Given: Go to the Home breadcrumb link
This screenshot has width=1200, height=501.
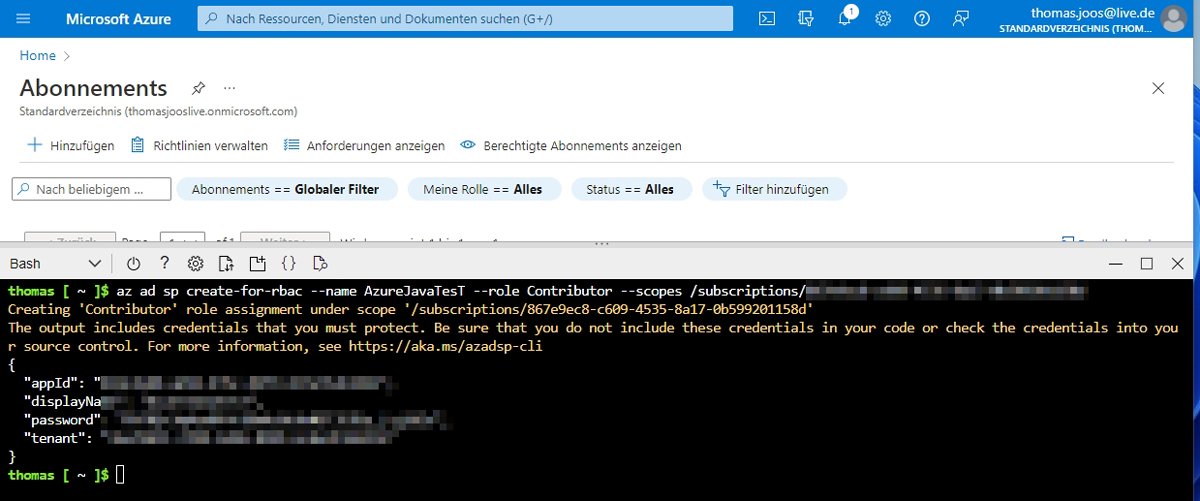Looking at the screenshot, I should coord(38,56).
